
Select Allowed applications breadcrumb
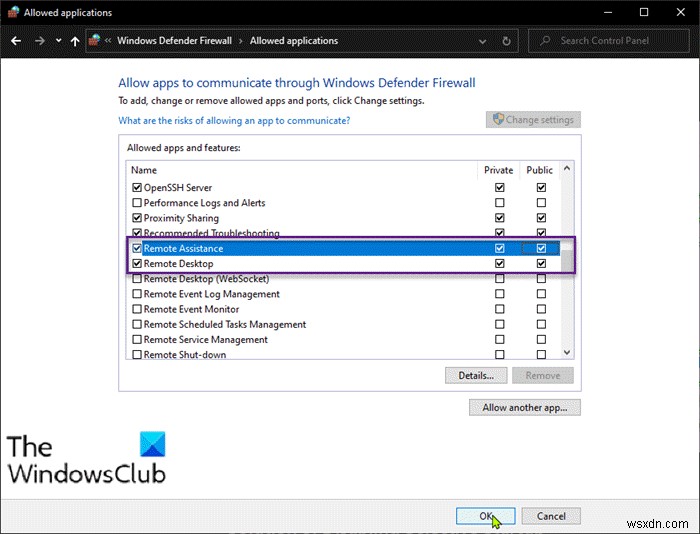(x=294, y=41)
